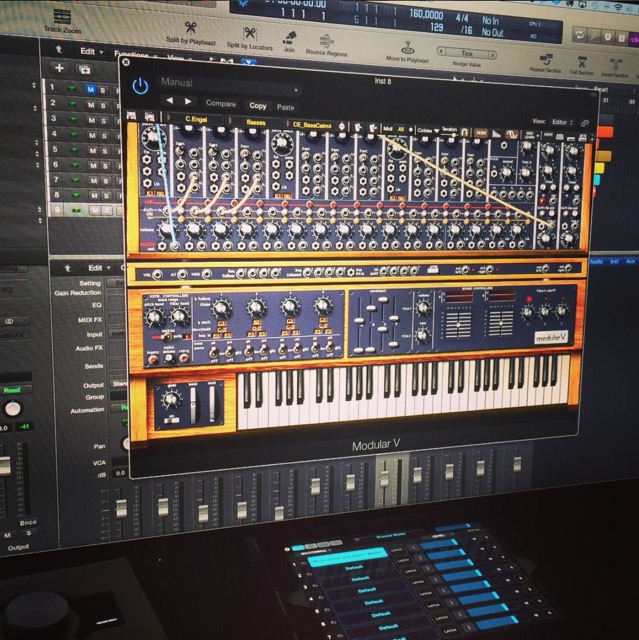Viewport: 639px width, 640px height.
Task: Click the Modular V save-as icon
Action: click(150, 117)
